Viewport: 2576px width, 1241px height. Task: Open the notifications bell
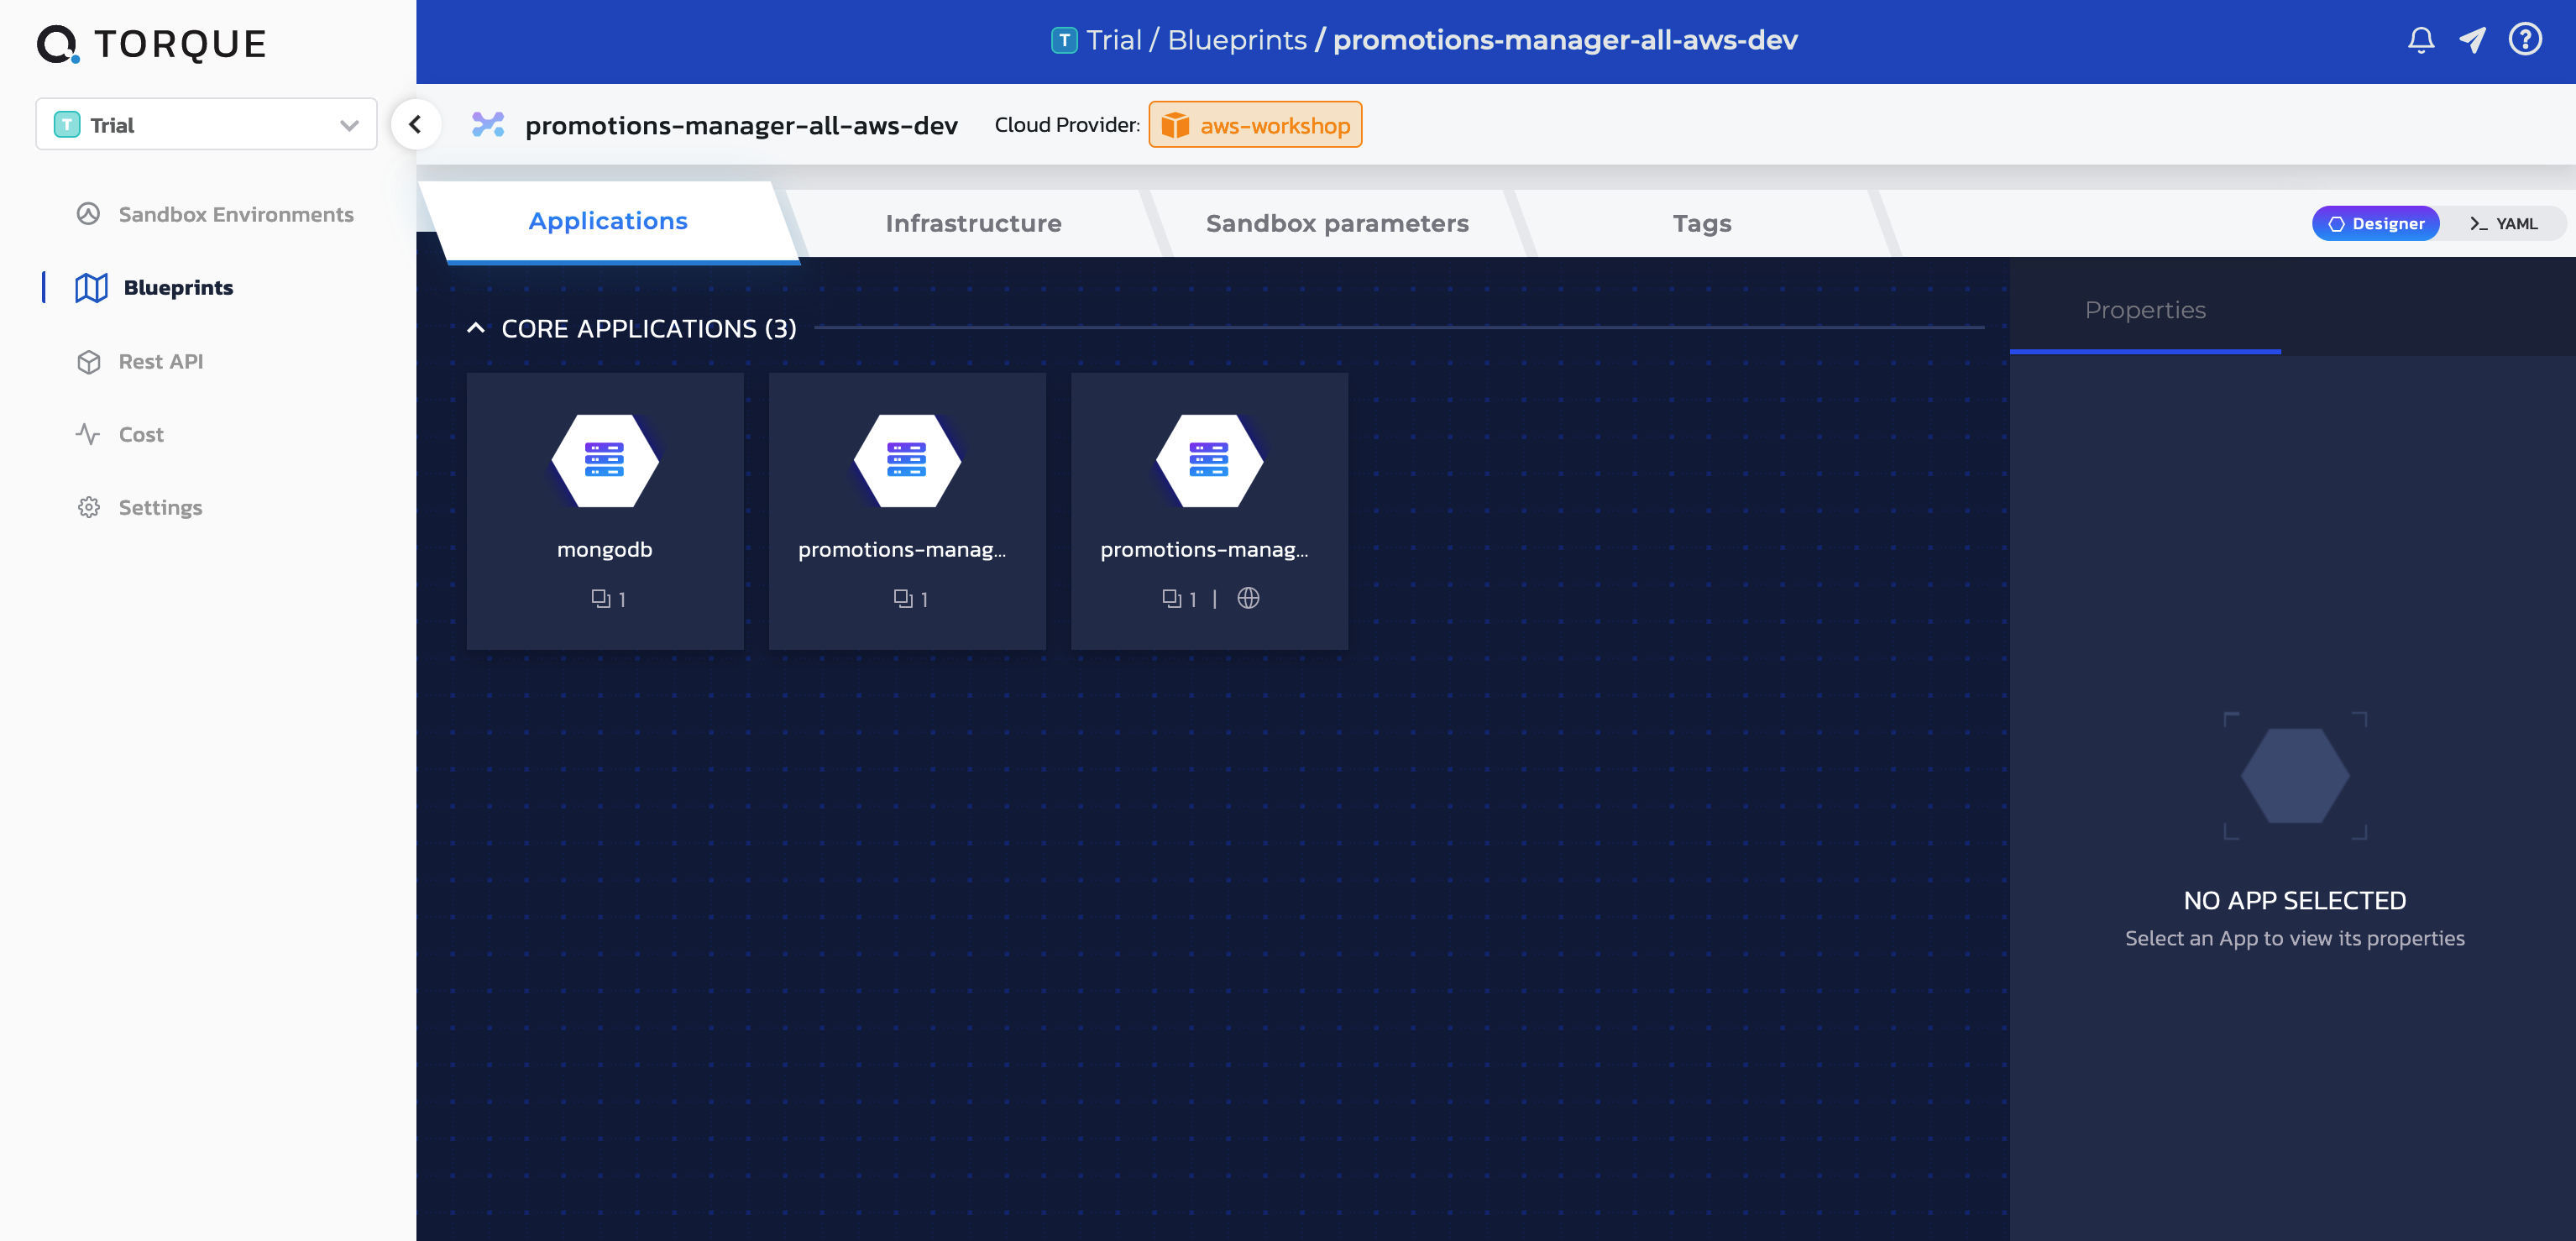(x=2420, y=40)
